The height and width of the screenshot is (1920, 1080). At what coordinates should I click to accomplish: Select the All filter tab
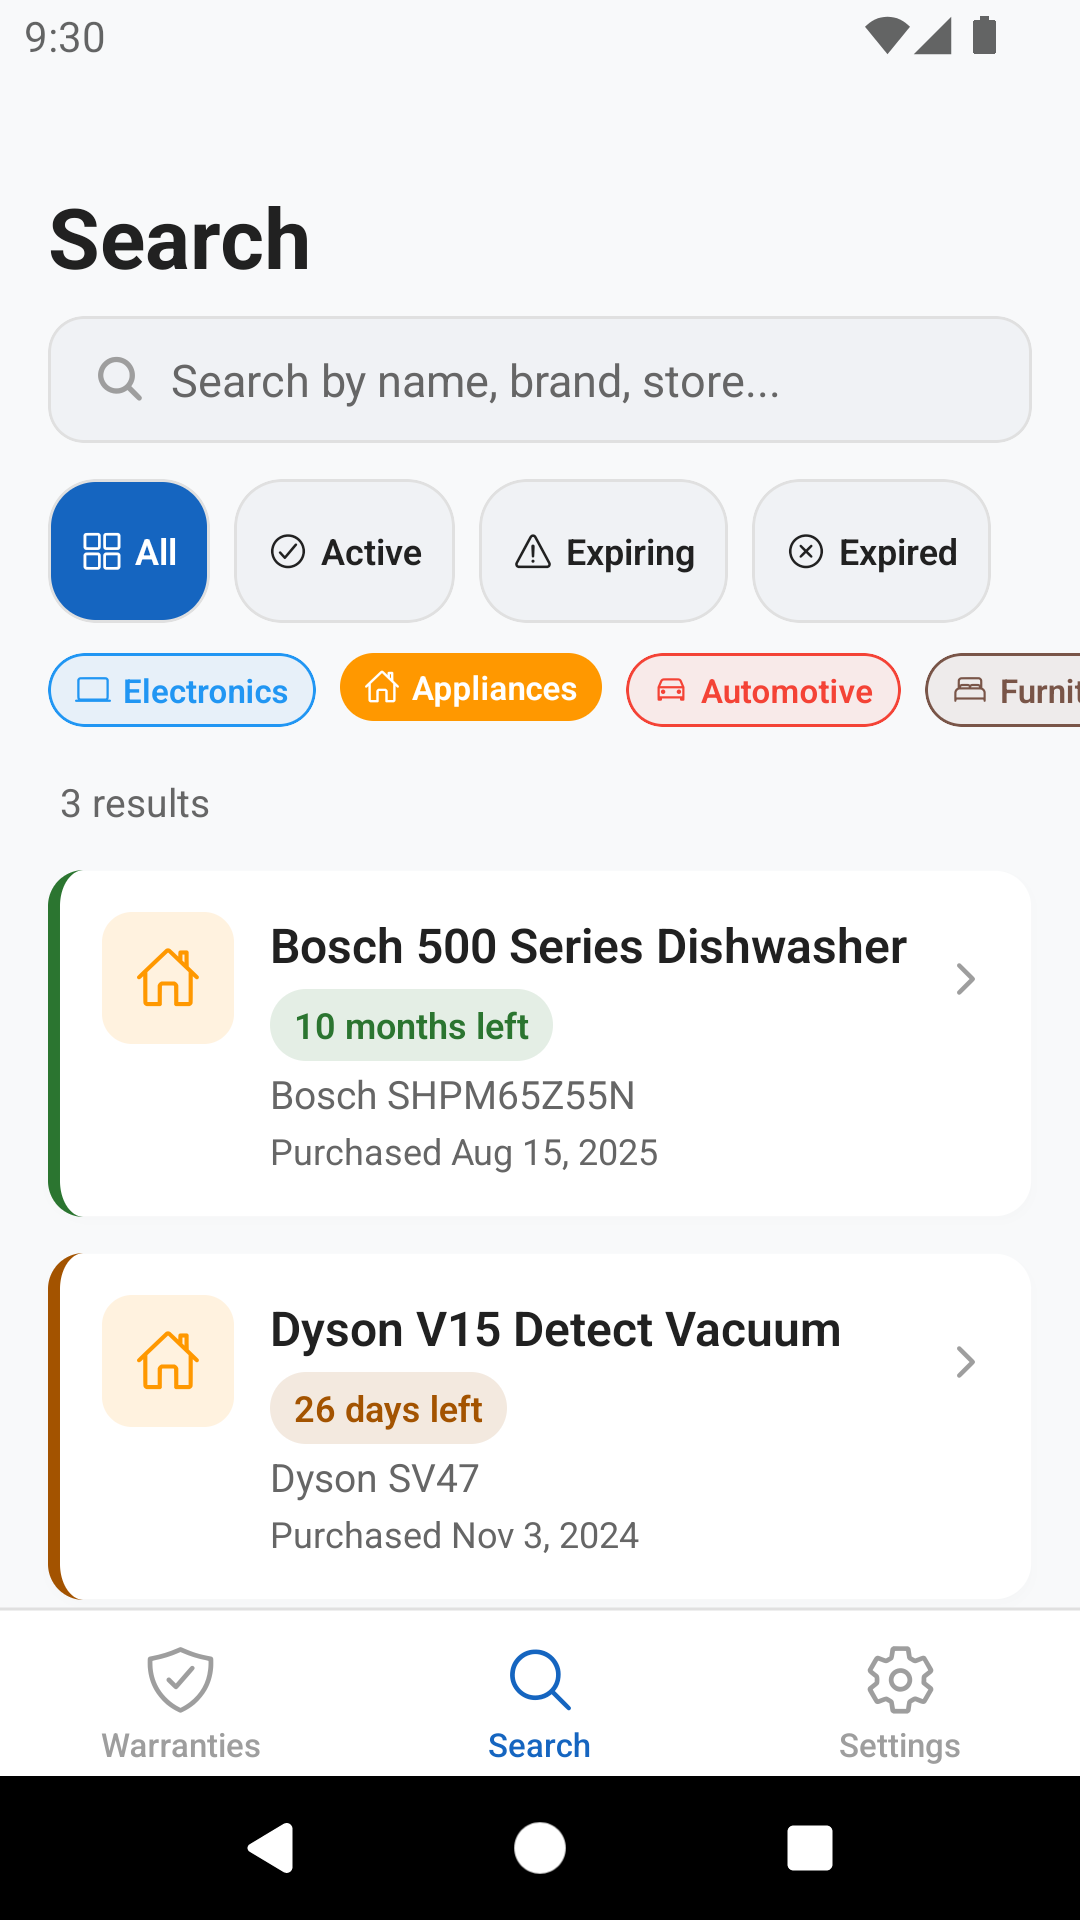pyautogui.click(x=129, y=551)
